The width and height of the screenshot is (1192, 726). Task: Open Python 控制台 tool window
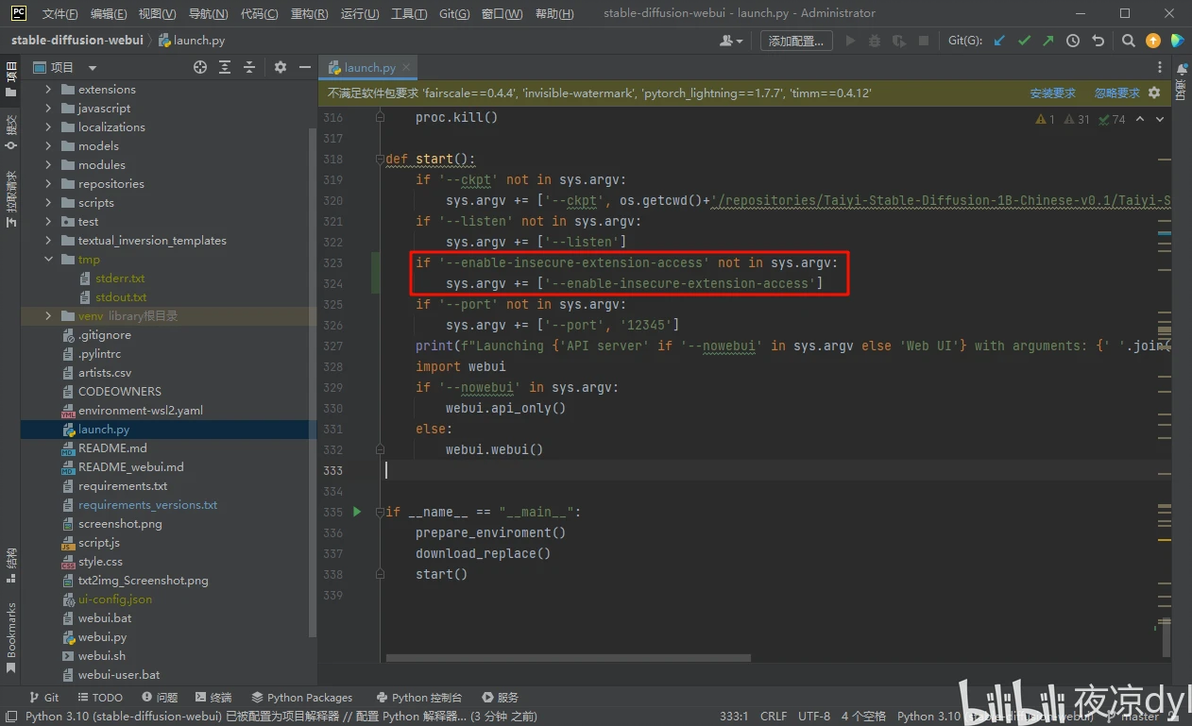[420, 697]
